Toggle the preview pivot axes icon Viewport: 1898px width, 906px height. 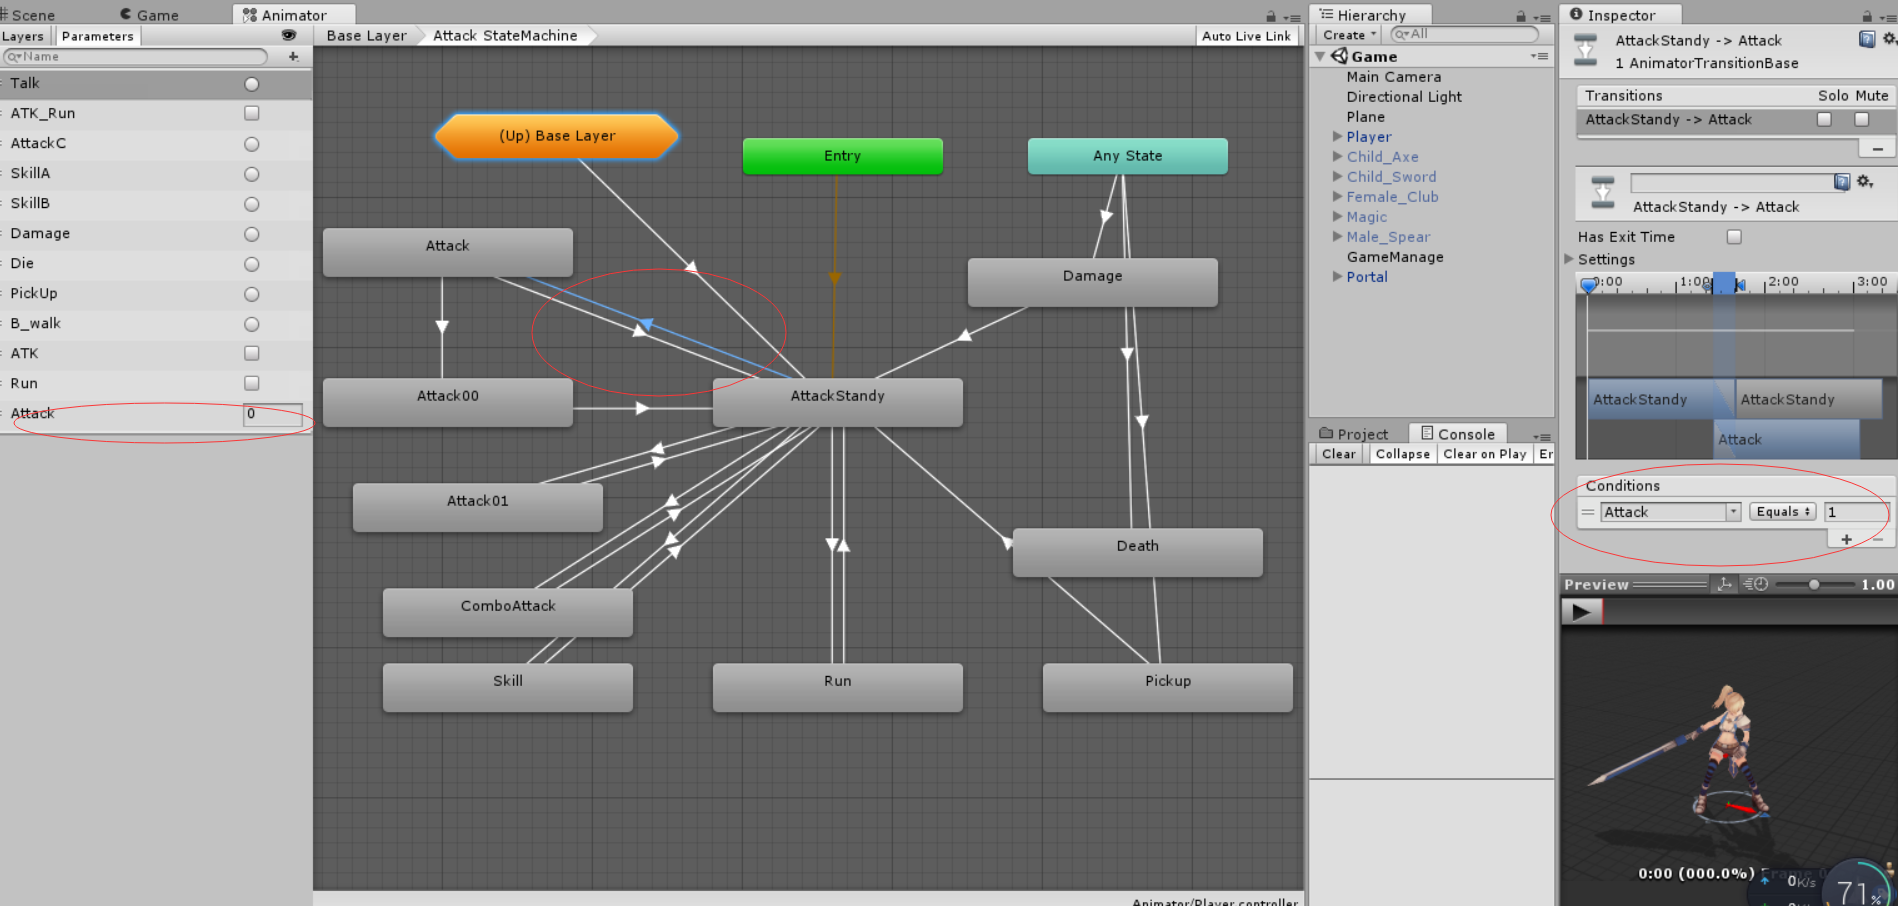[1724, 584]
